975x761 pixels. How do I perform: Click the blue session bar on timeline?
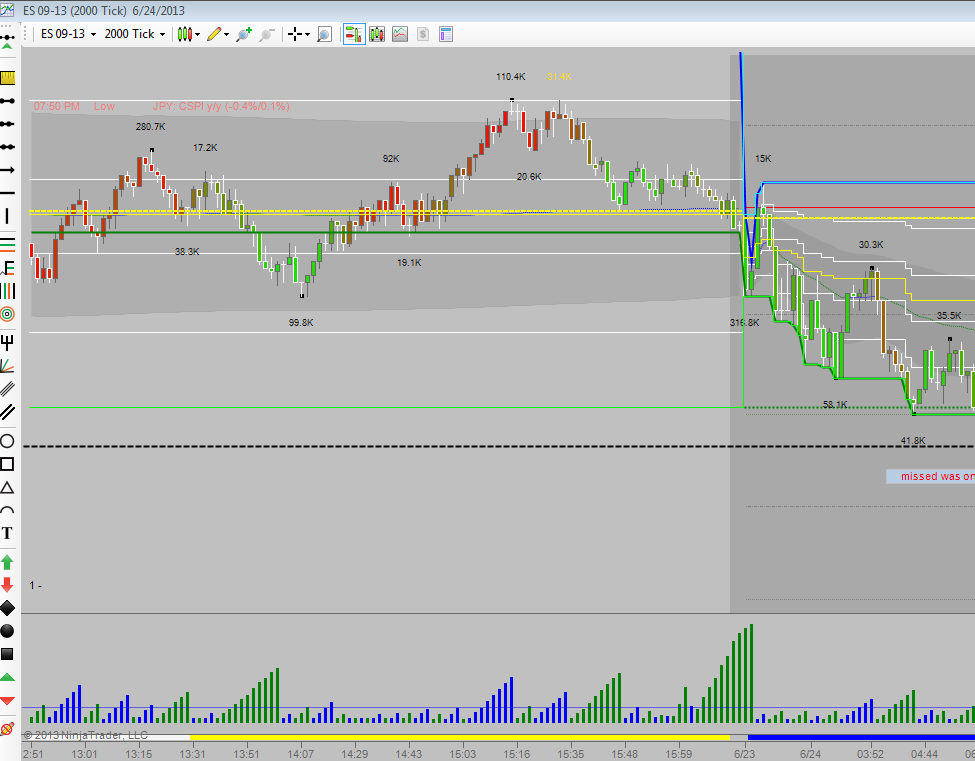click(861, 737)
